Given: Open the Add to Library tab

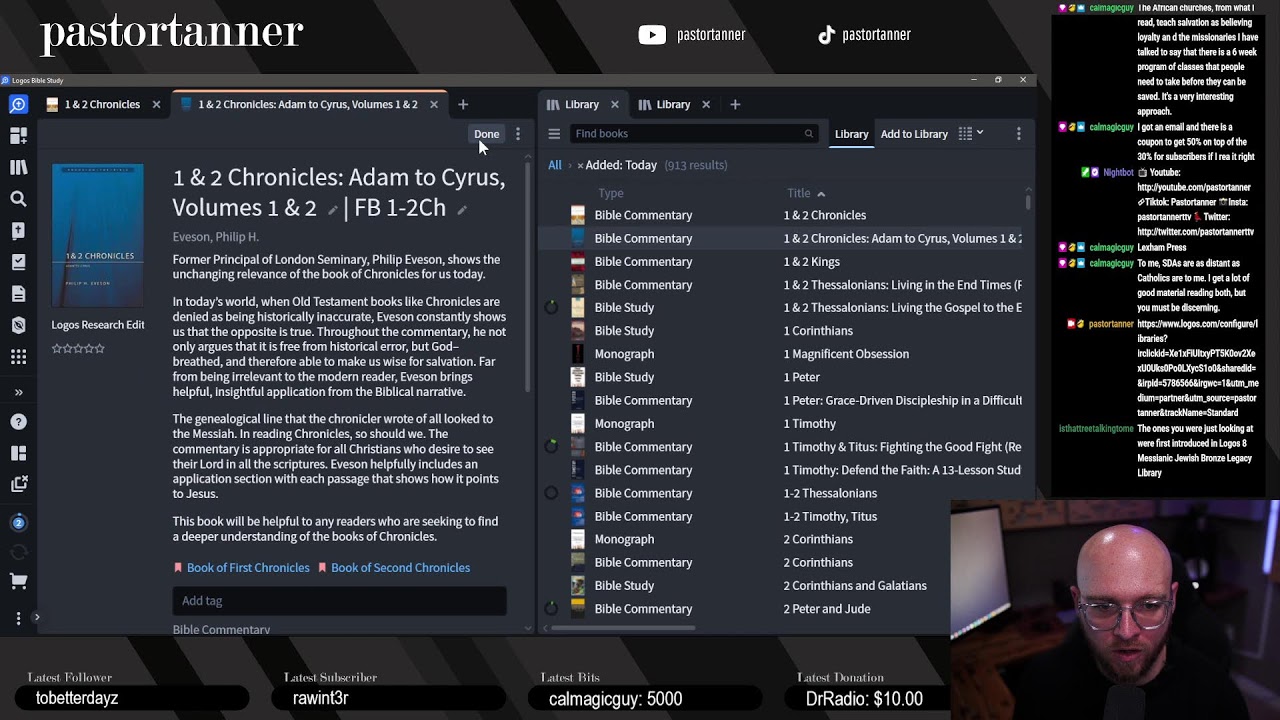Looking at the screenshot, I should click(x=914, y=134).
